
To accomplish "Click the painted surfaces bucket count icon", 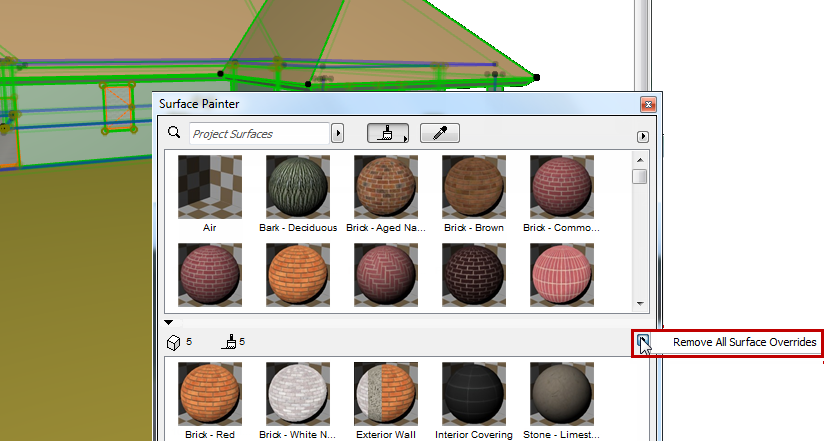I will (x=229, y=342).
